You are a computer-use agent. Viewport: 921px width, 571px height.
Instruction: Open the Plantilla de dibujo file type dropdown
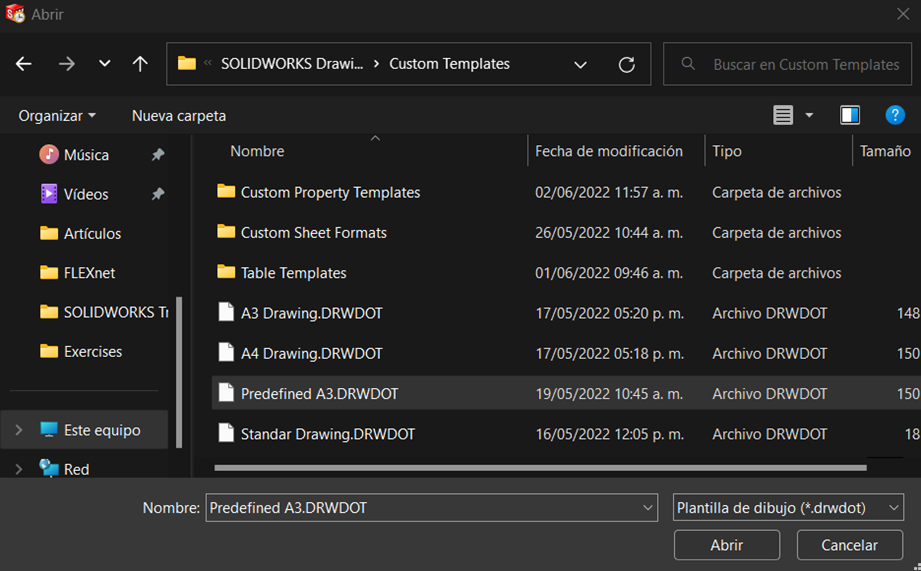click(x=788, y=508)
